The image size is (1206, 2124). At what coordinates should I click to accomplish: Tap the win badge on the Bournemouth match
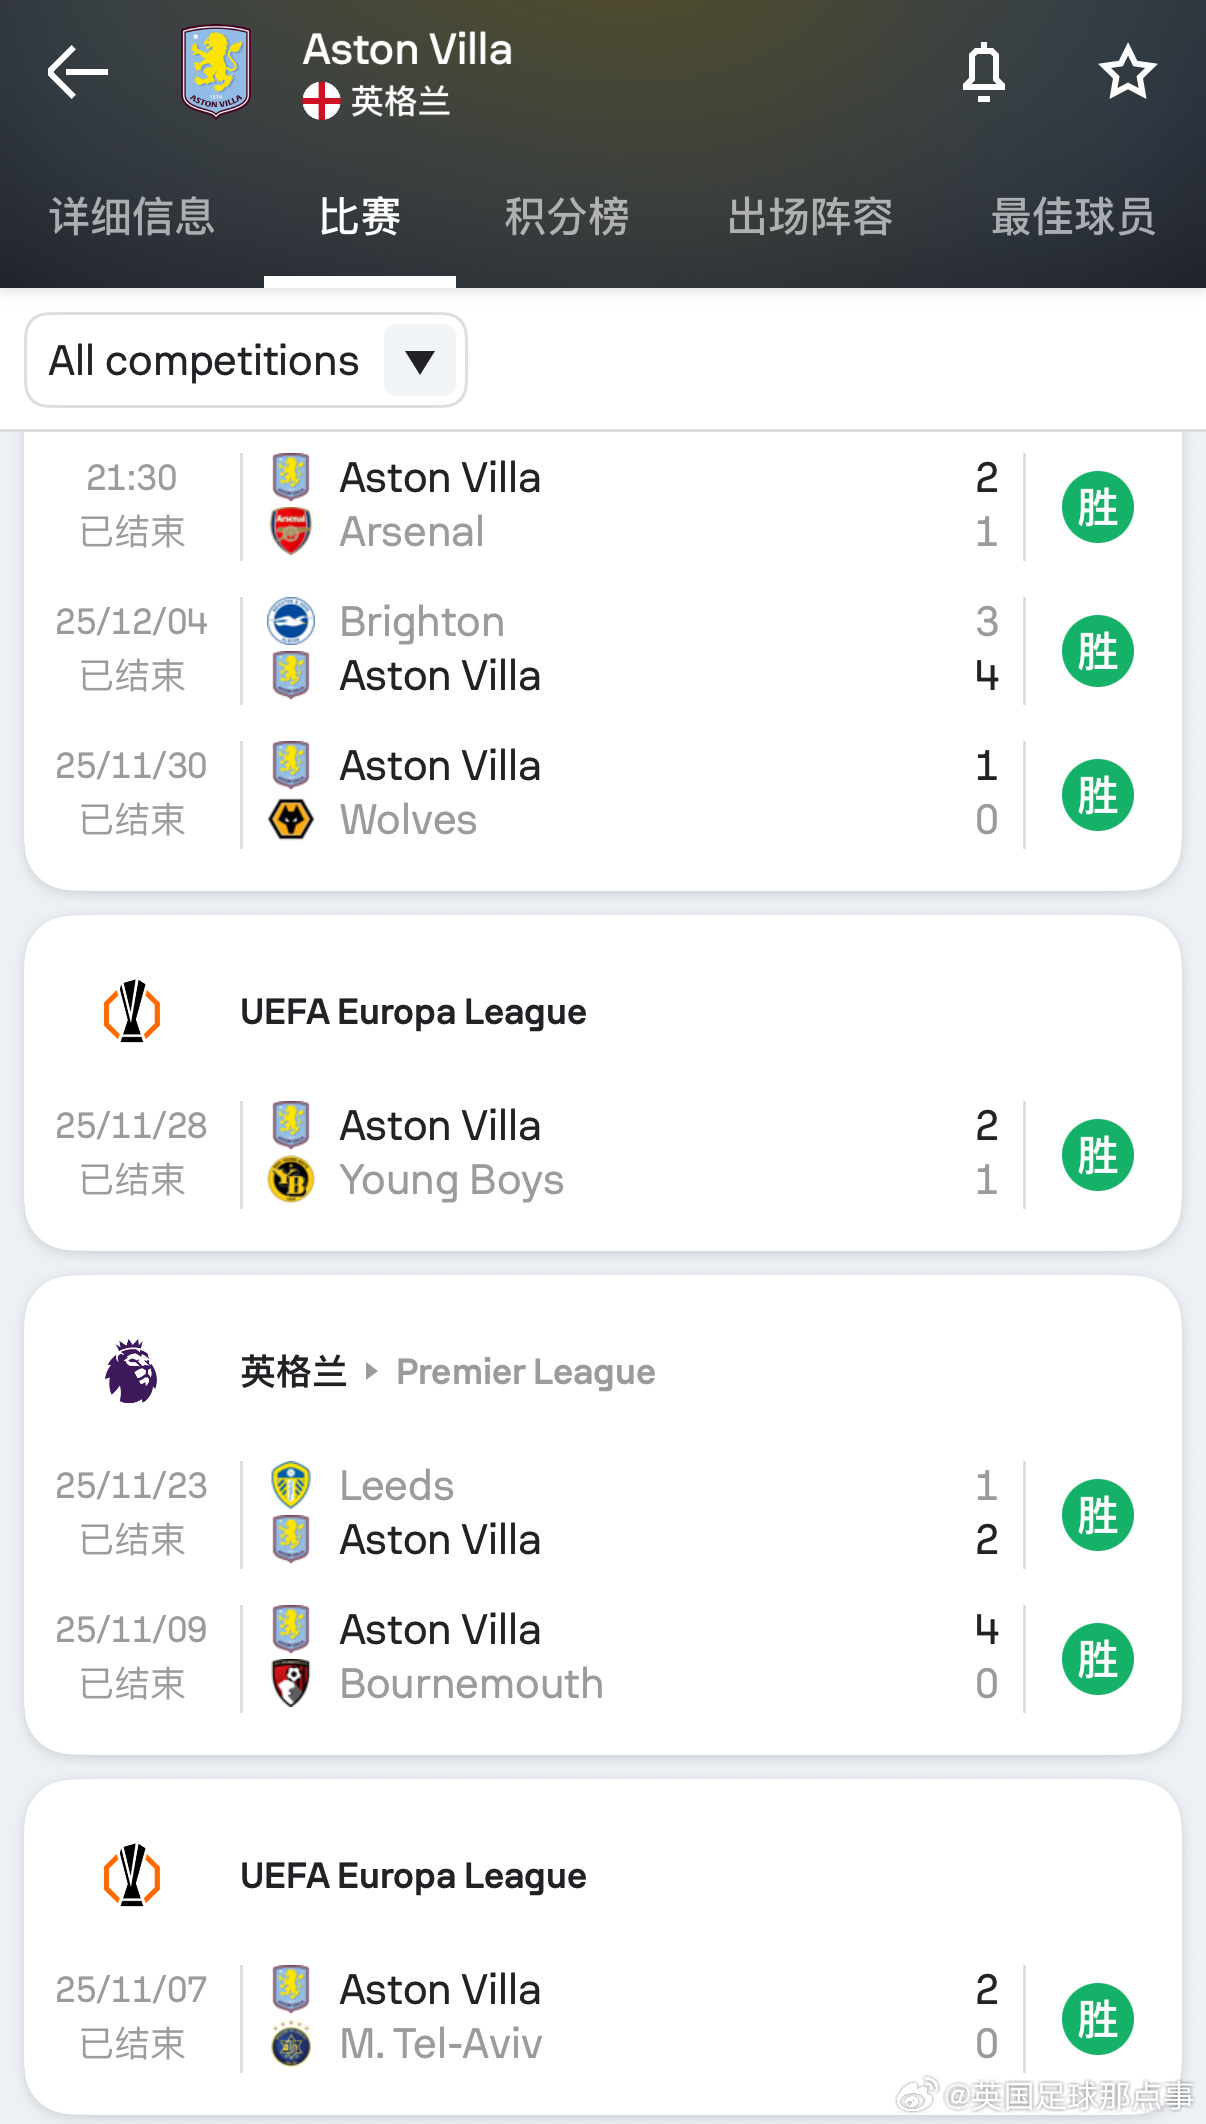tap(1097, 1658)
